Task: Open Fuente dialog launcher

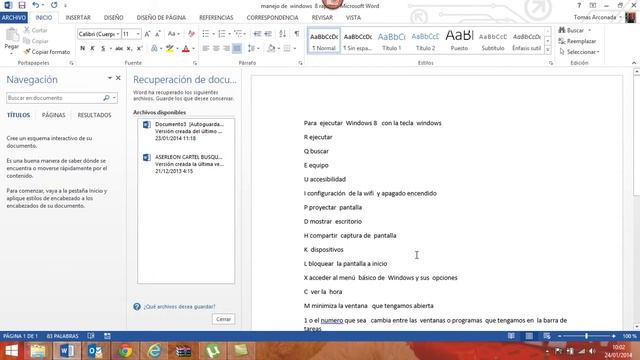Action: point(195,63)
